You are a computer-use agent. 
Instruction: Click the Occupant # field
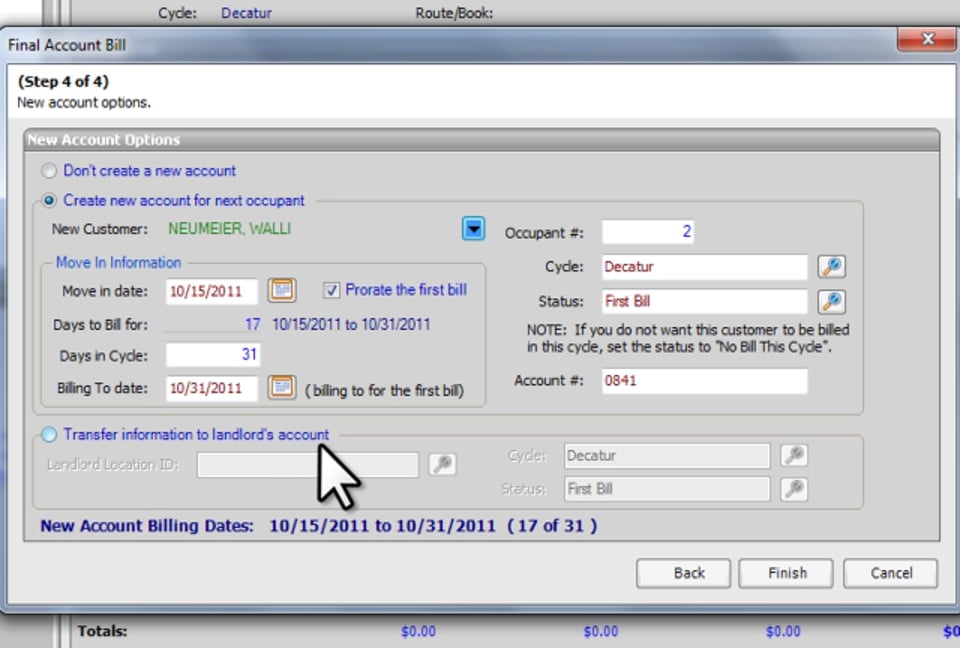(x=648, y=232)
